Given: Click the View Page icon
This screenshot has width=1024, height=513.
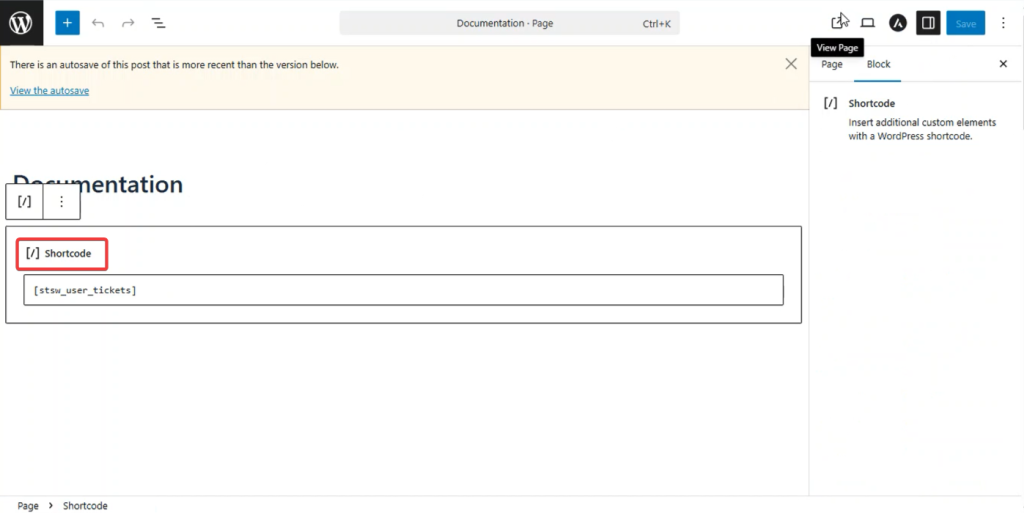Looking at the screenshot, I should [839, 23].
